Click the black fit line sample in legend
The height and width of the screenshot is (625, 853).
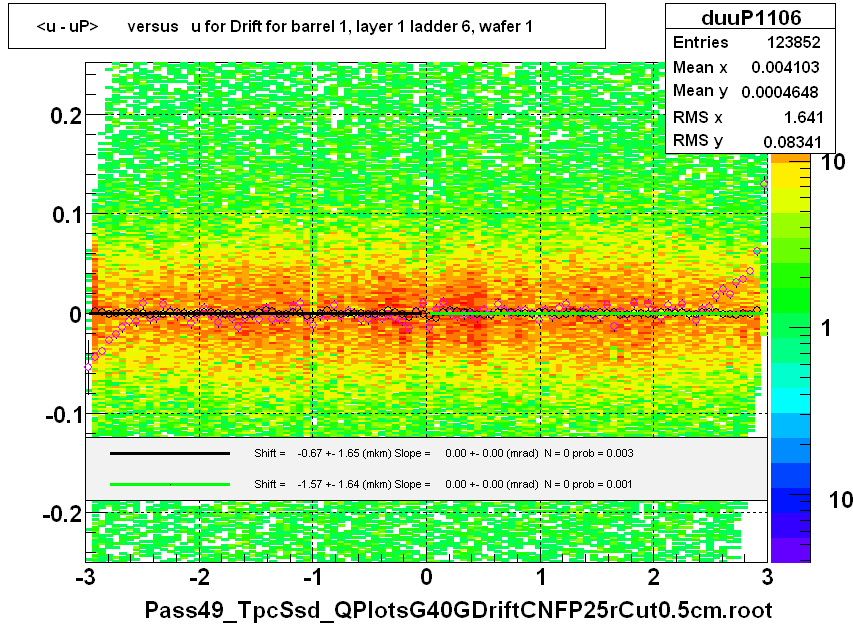pyautogui.click(x=170, y=453)
